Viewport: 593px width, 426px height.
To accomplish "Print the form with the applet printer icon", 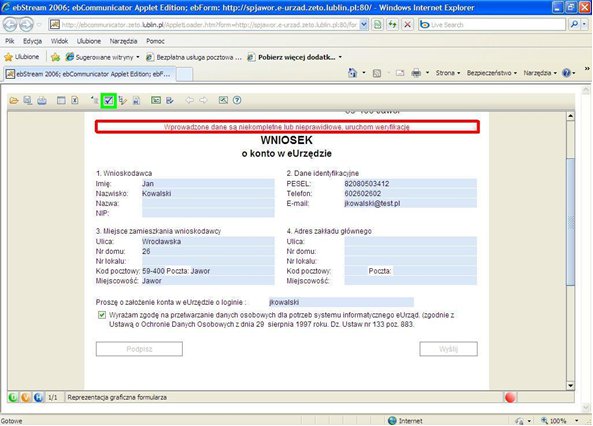I will pos(42,100).
